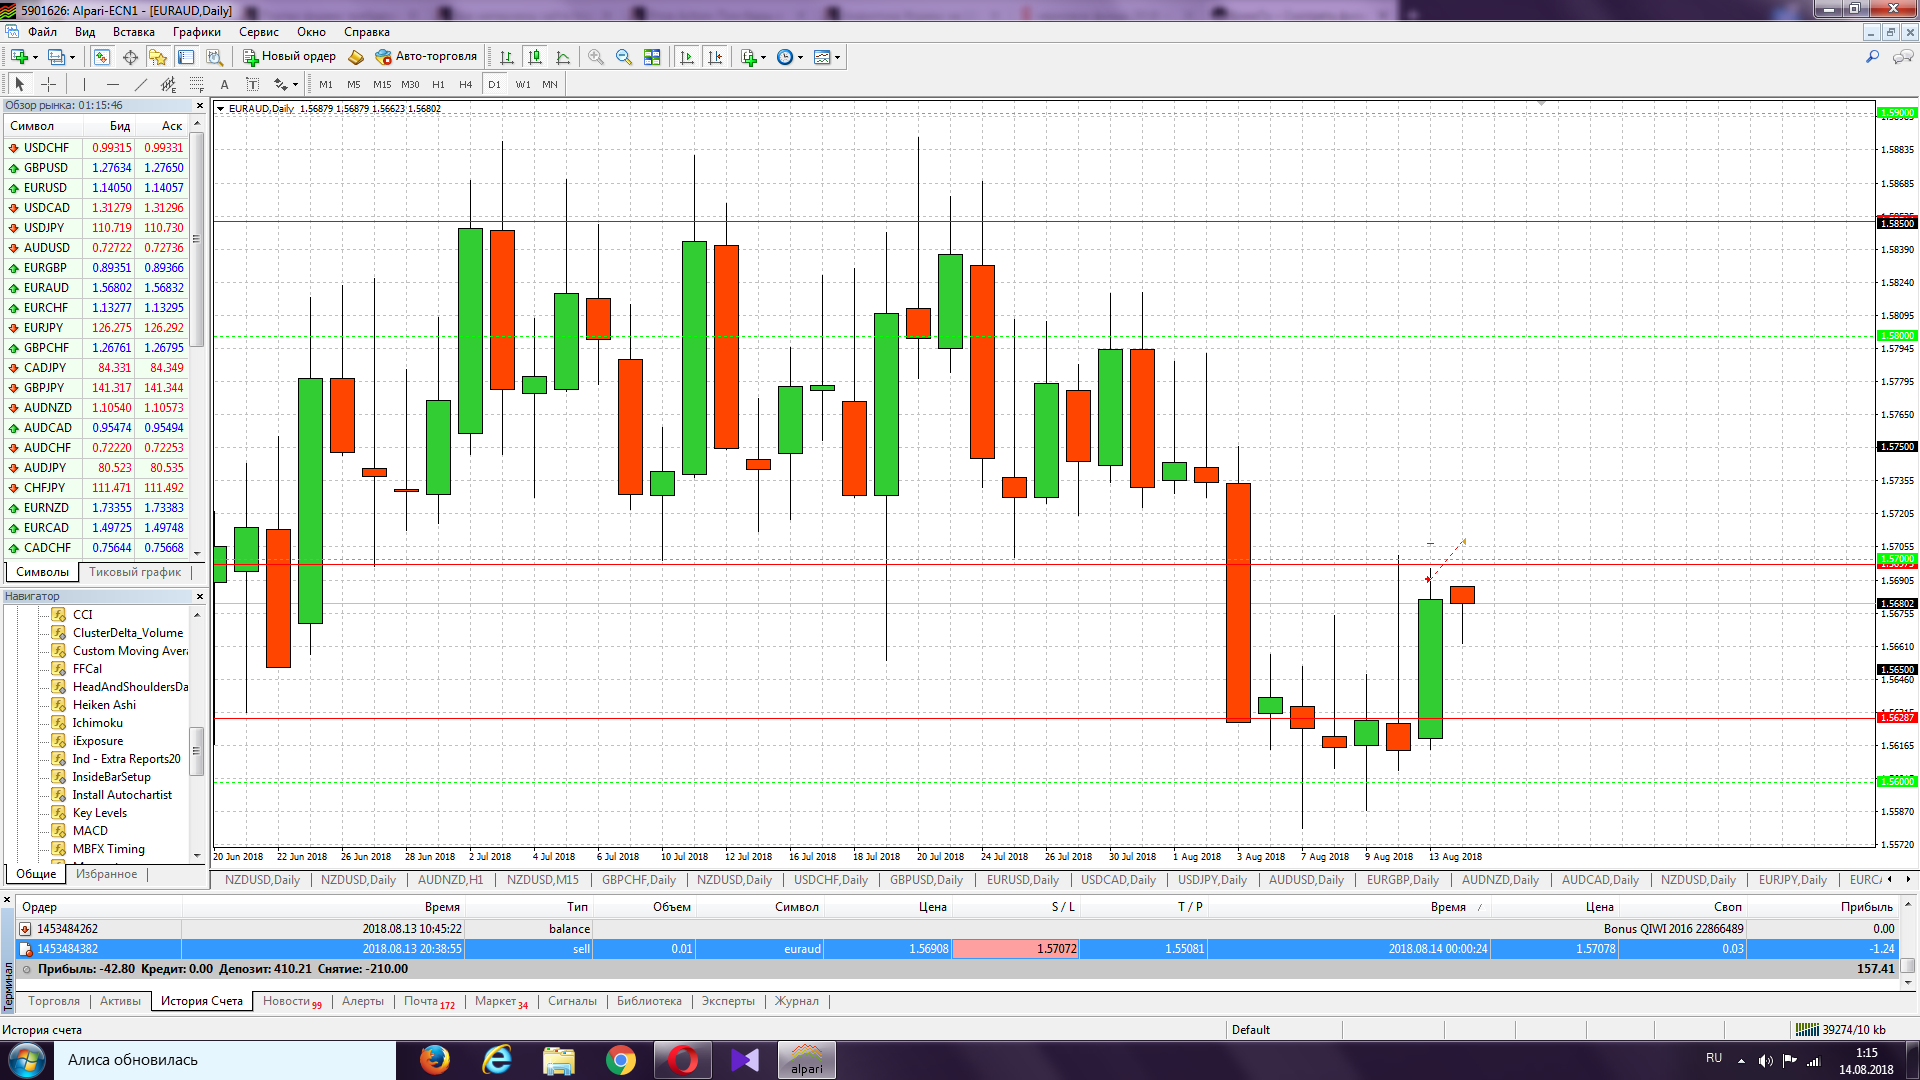The image size is (1920, 1080).
Task: Switch chart to bar chart type
Action: point(507,57)
